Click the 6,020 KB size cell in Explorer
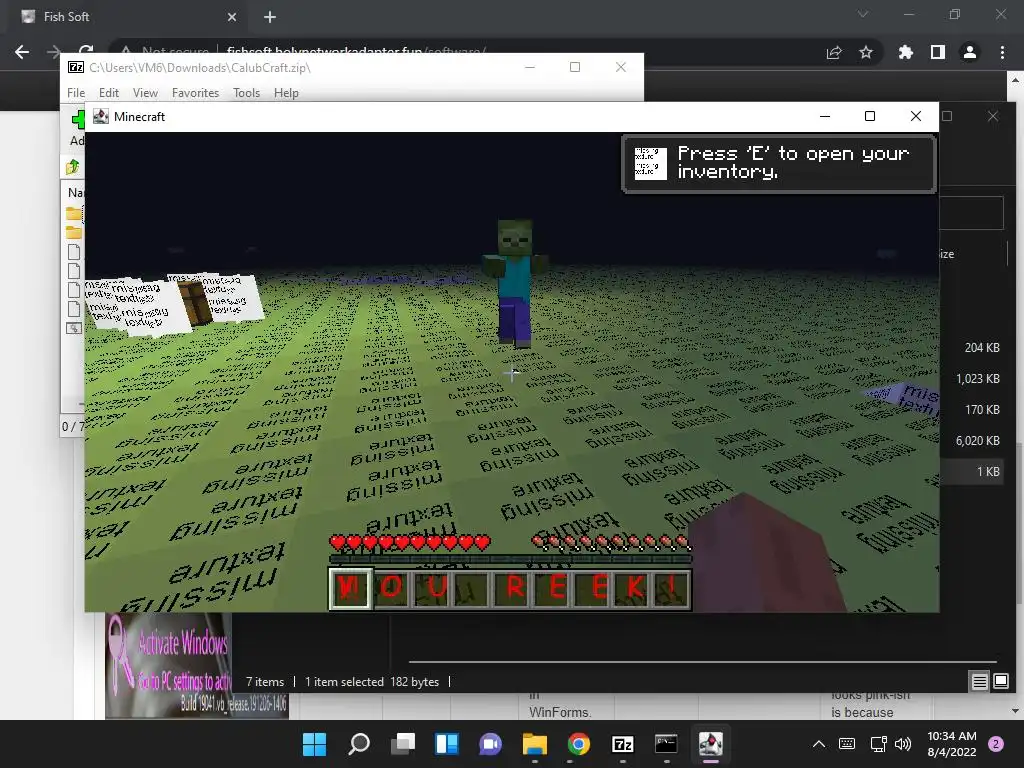Screen dimensions: 1024x768 978,441
